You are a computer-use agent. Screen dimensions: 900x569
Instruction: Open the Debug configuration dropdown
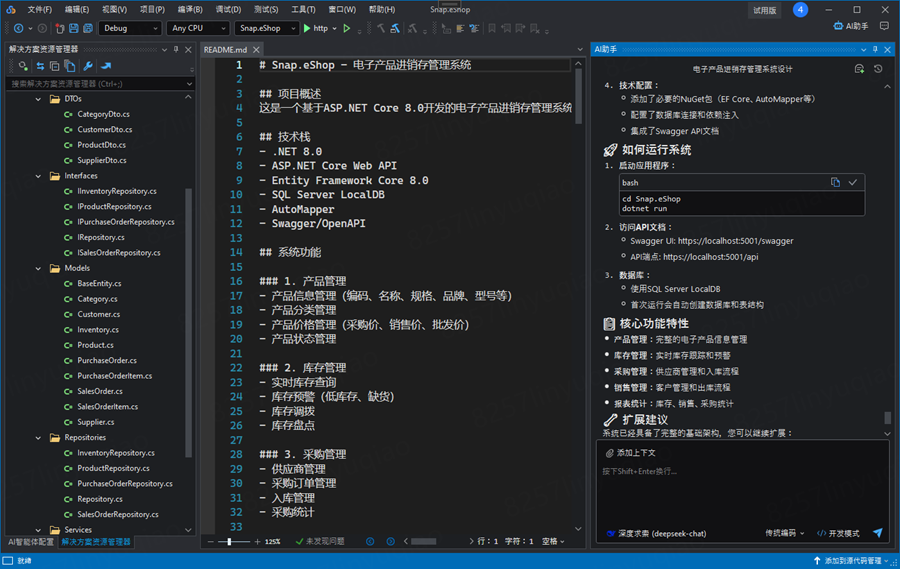click(x=130, y=28)
